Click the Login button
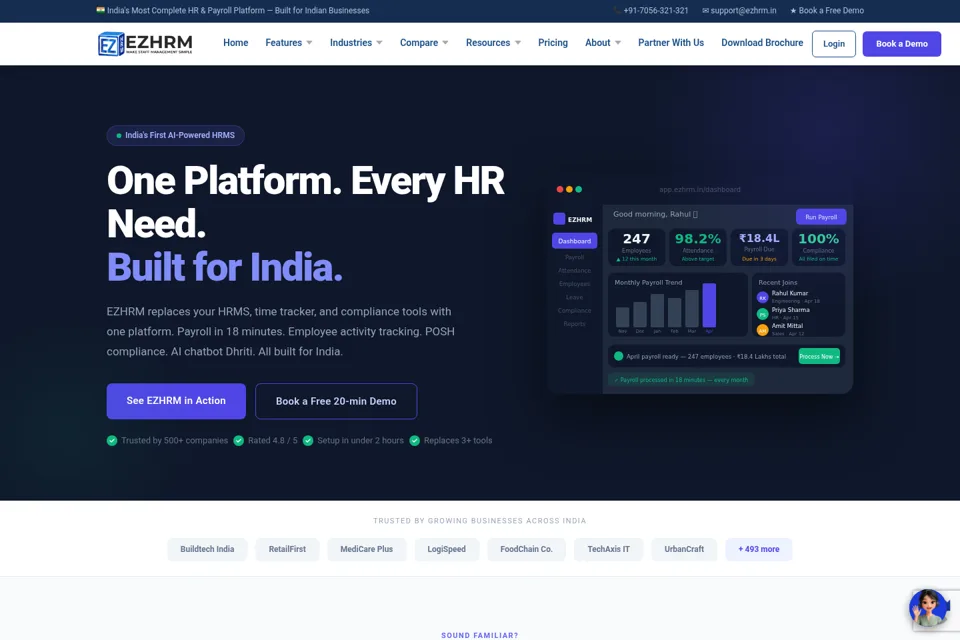This screenshot has width=960, height=640. click(x=834, y=44)
